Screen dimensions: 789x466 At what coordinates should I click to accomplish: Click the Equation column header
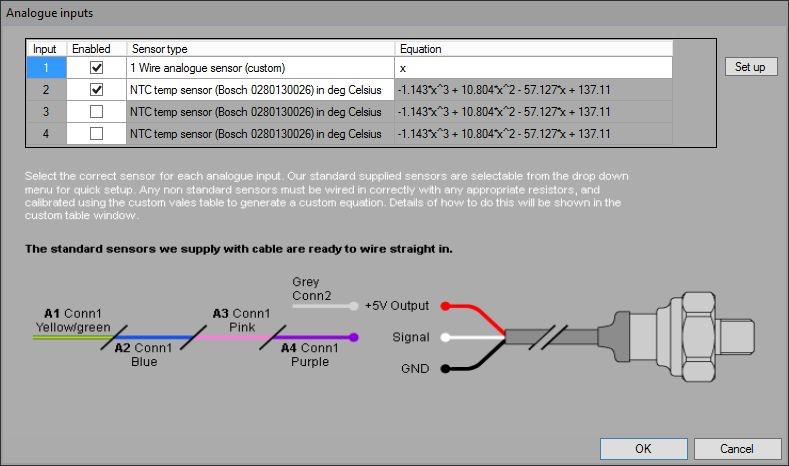[532, 48]
